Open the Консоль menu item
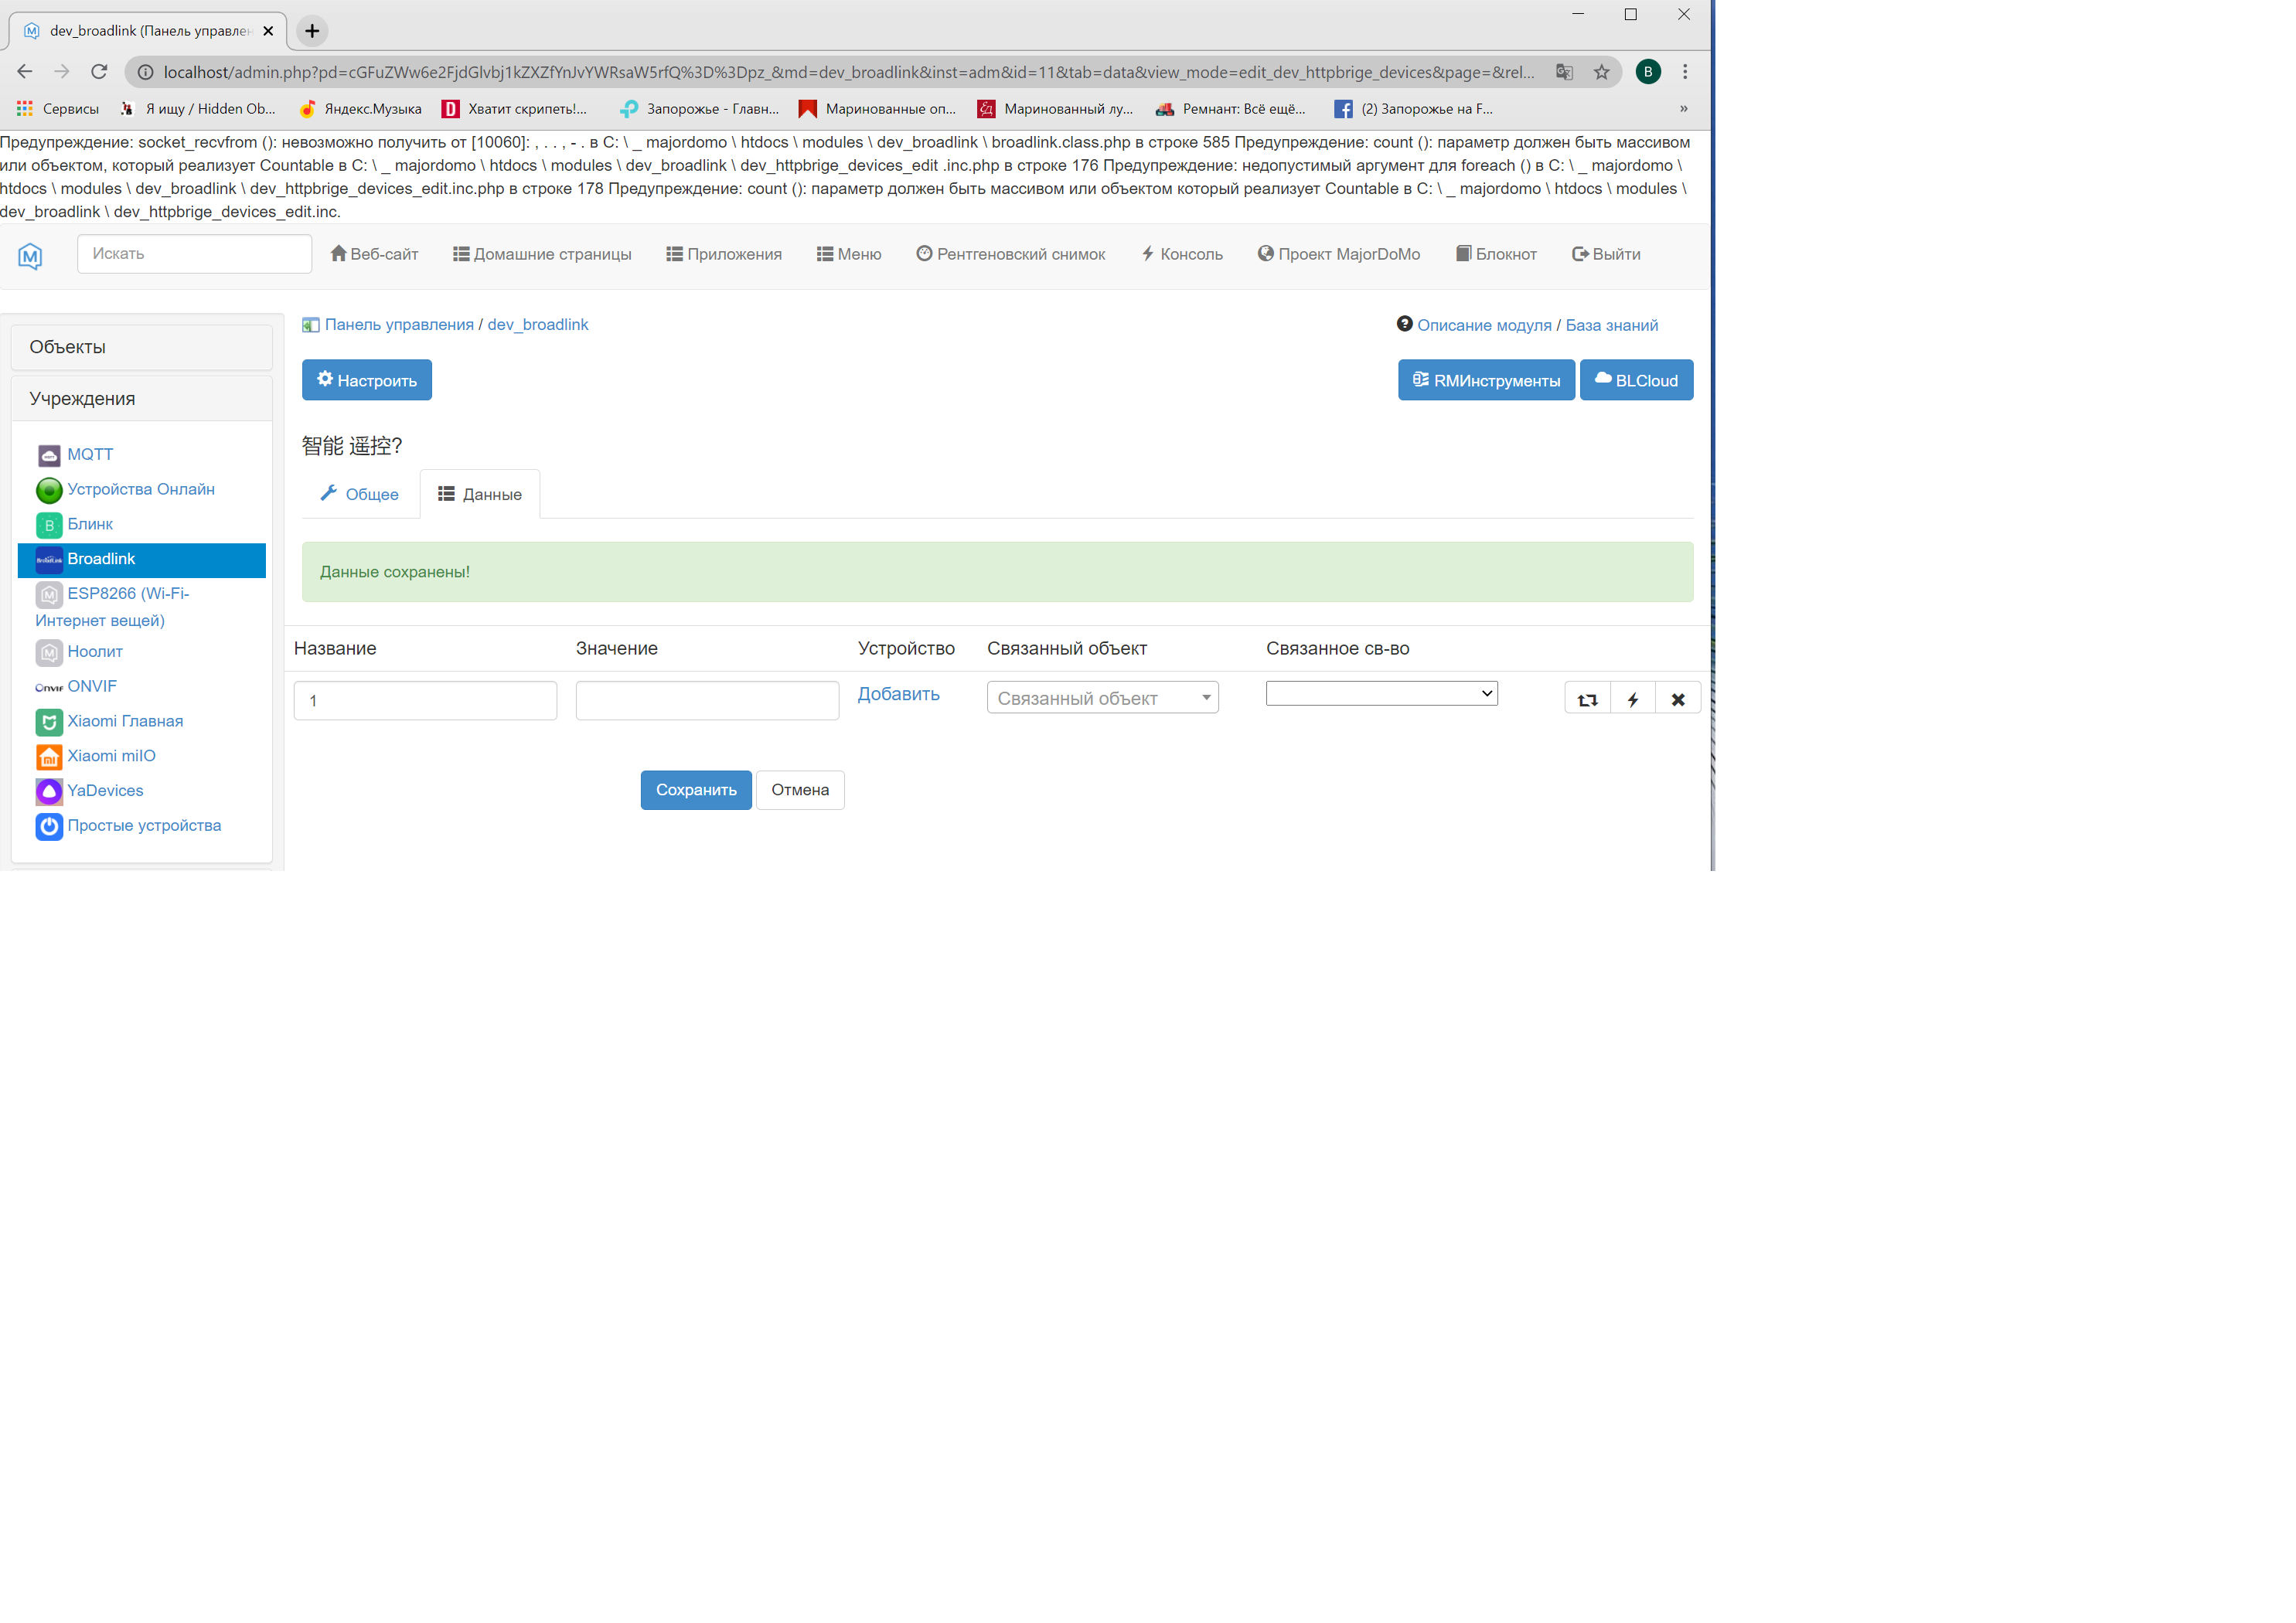Screen dimensions: 2296x1623 tap(1182, 254)
